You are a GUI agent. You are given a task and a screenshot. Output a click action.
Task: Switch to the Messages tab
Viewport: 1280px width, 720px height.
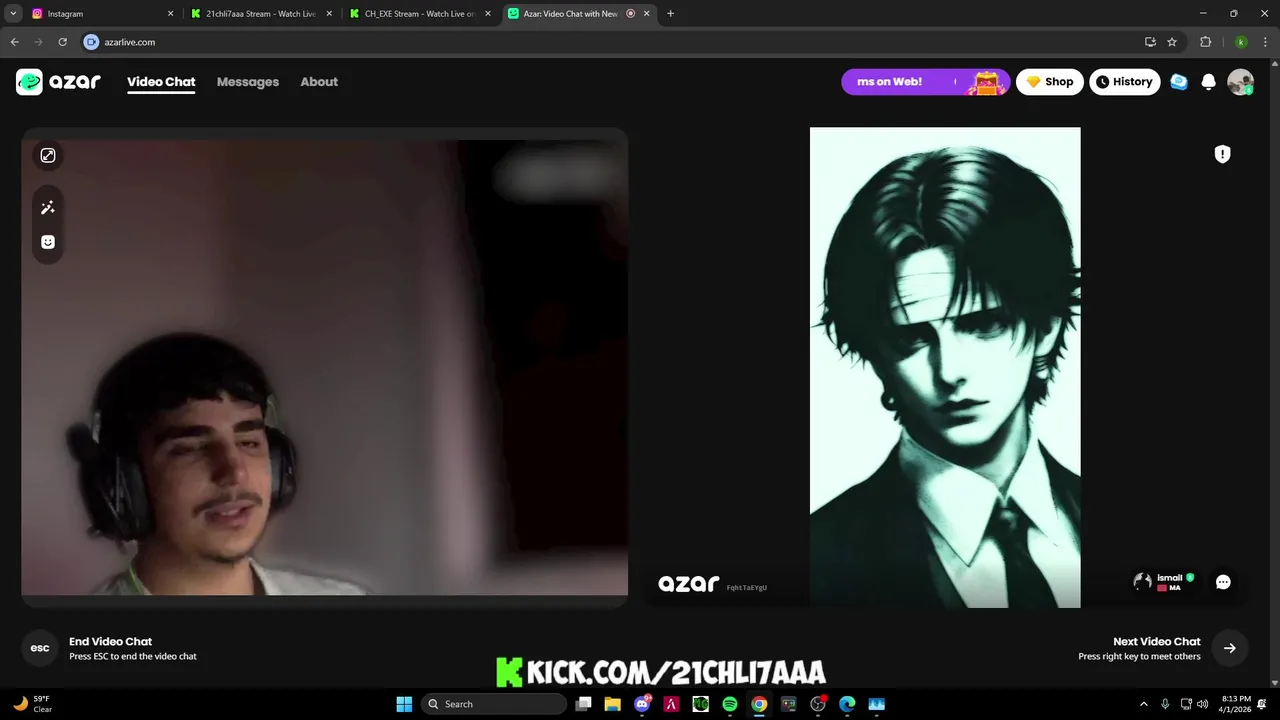point(248,82)
